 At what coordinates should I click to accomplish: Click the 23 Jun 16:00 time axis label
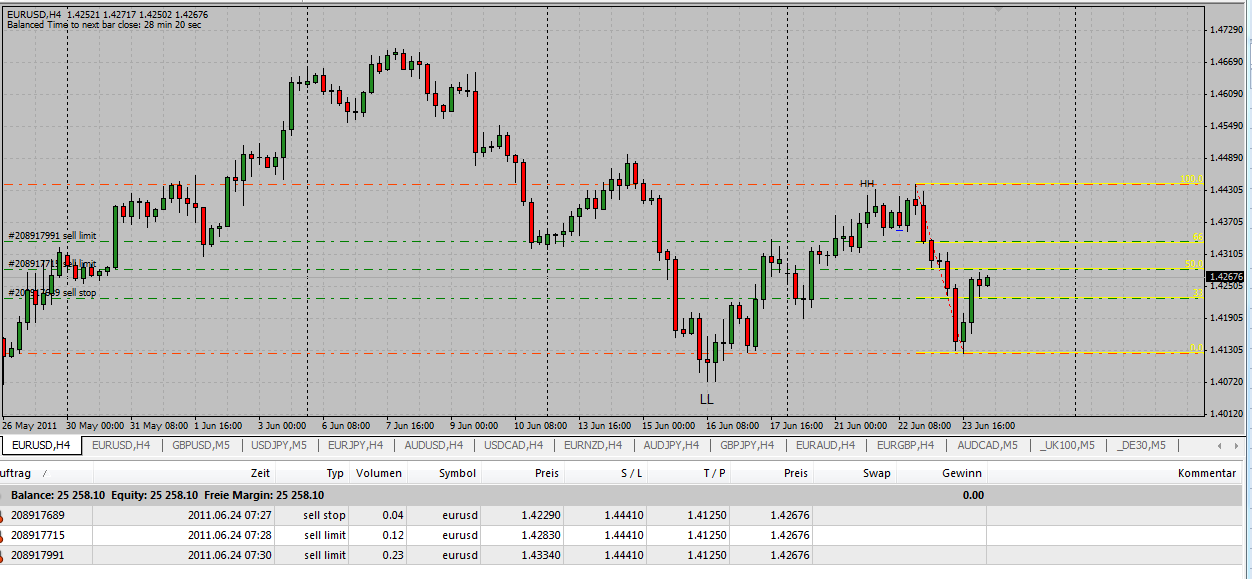click(989, 425)
